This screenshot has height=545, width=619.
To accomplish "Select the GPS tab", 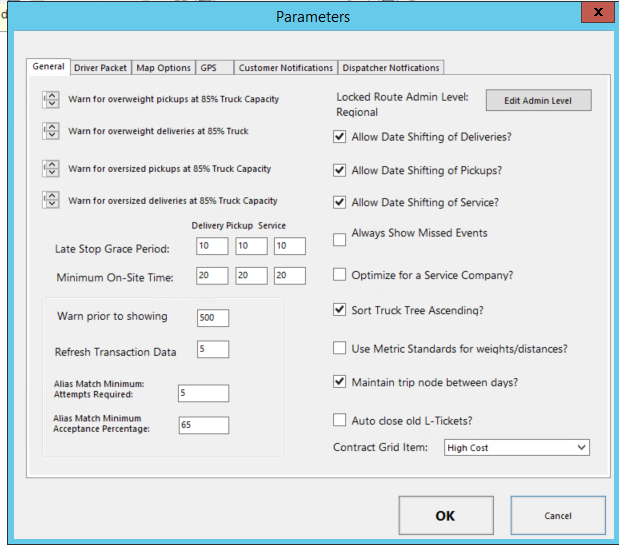I will pyautogui.click(x=208, y=68).
